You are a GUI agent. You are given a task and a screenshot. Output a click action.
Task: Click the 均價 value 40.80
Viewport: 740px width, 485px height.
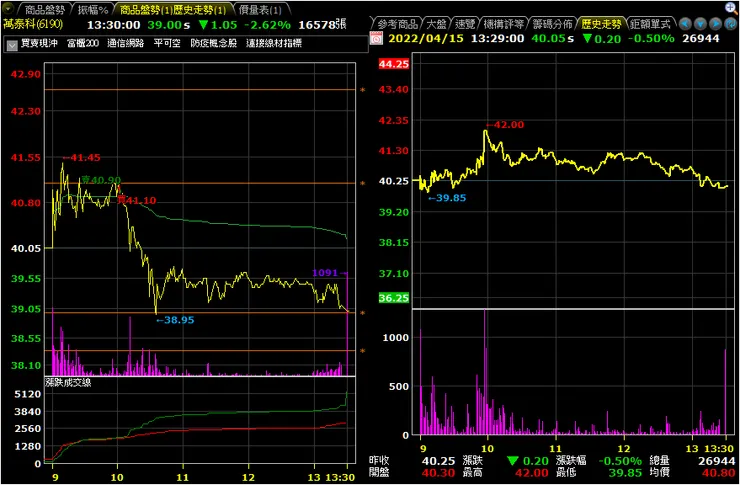[719, 473]
